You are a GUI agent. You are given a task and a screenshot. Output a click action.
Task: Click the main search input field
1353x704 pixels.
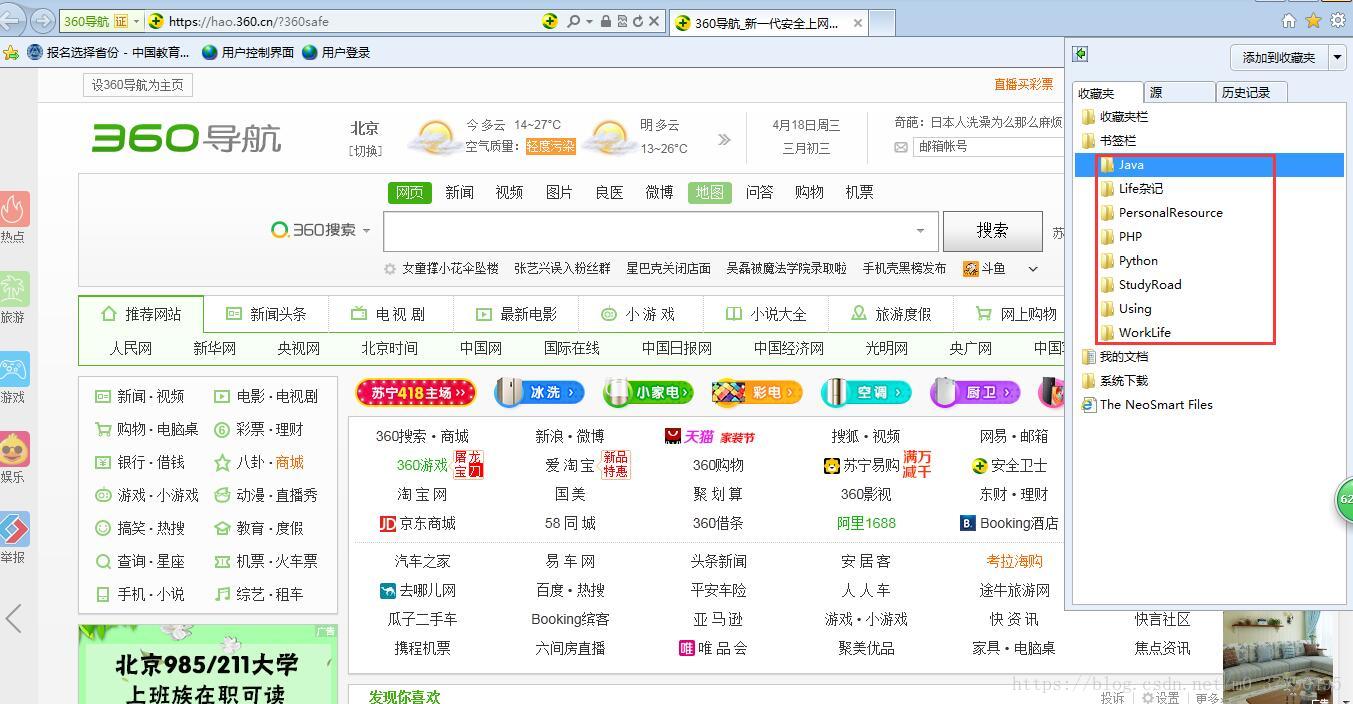coord(660,231)
